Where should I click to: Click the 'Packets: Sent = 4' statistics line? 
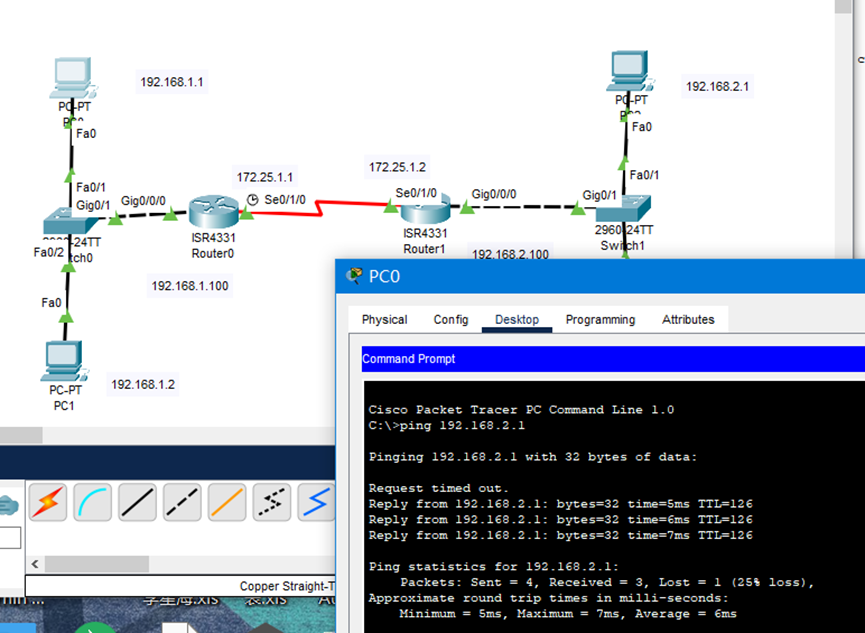pyautogui.click(x=607, y=582)
